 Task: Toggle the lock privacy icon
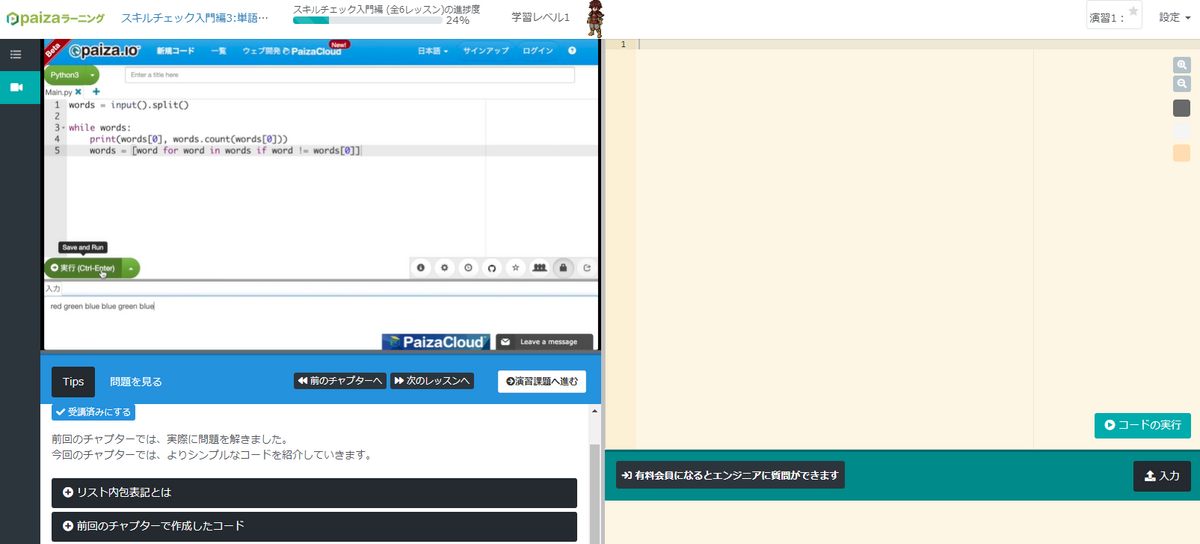pos(563,268)
